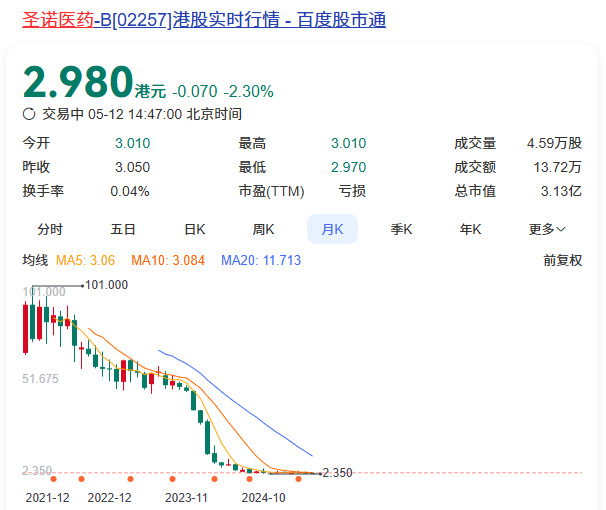The width and height of the screenshot is (606, 510).
Task: Click the 2024-10 date axis label
Action: 263,497
